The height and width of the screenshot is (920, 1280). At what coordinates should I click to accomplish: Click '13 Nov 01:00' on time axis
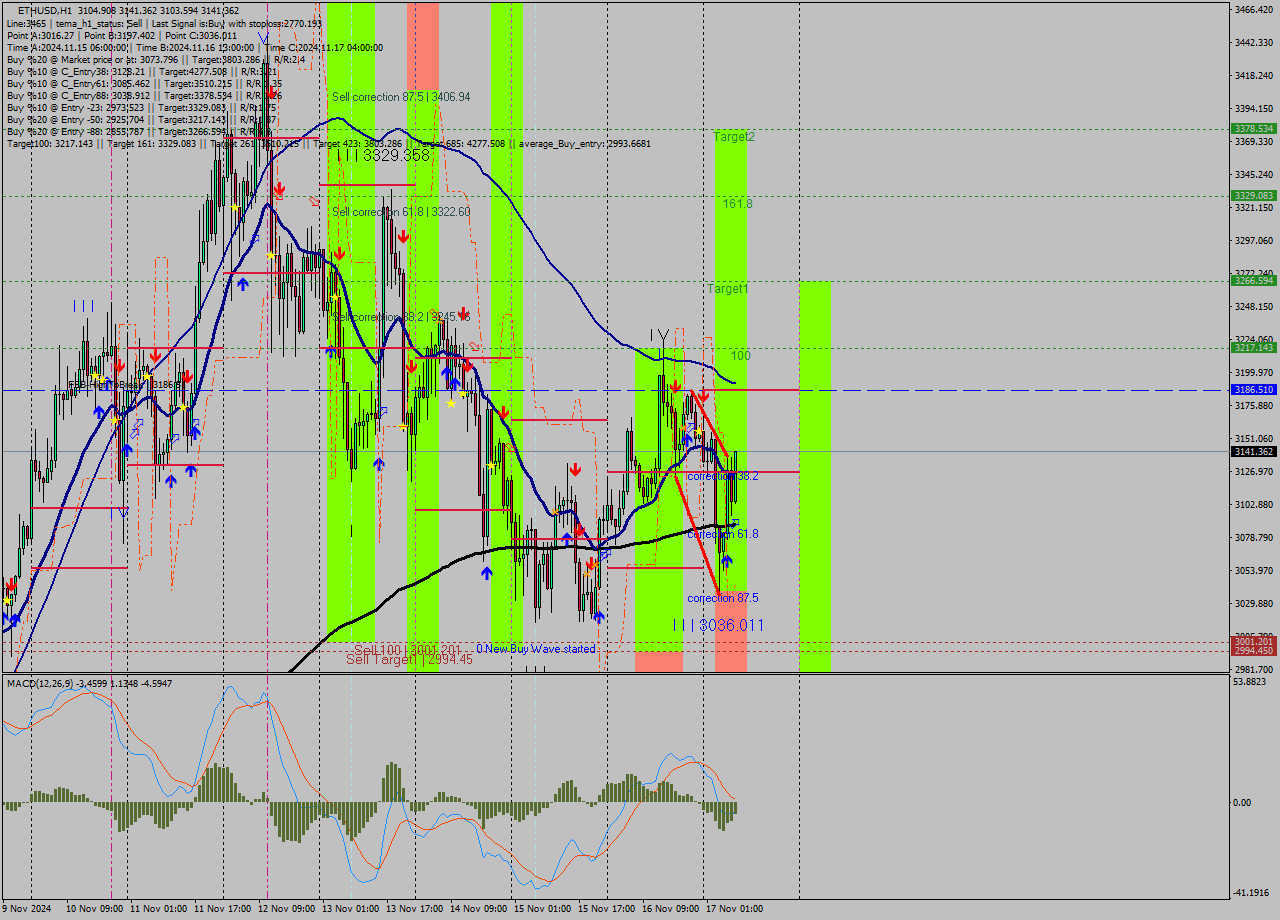[x=351, y=909]
